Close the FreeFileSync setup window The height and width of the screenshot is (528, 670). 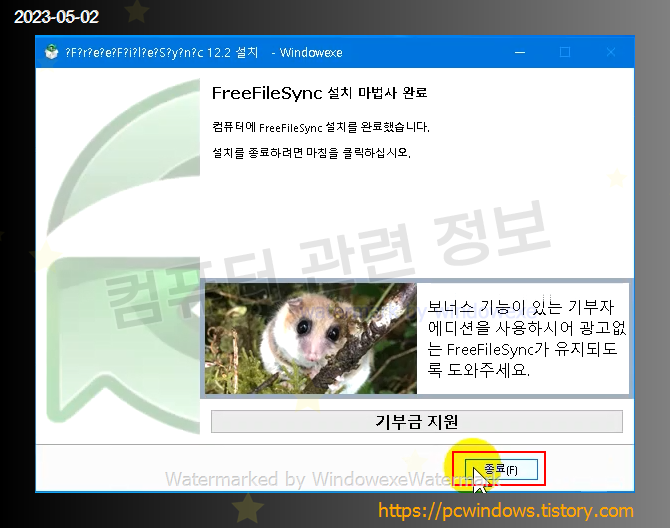pyautogui.click(x=611, y=53)
